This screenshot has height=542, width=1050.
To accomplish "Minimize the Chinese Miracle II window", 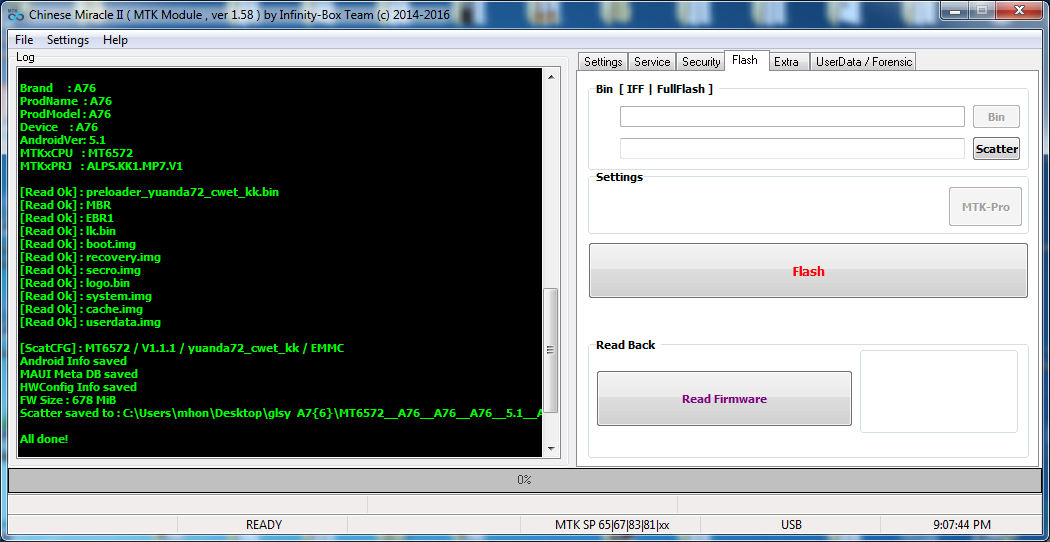I will [x=954, y=10].
